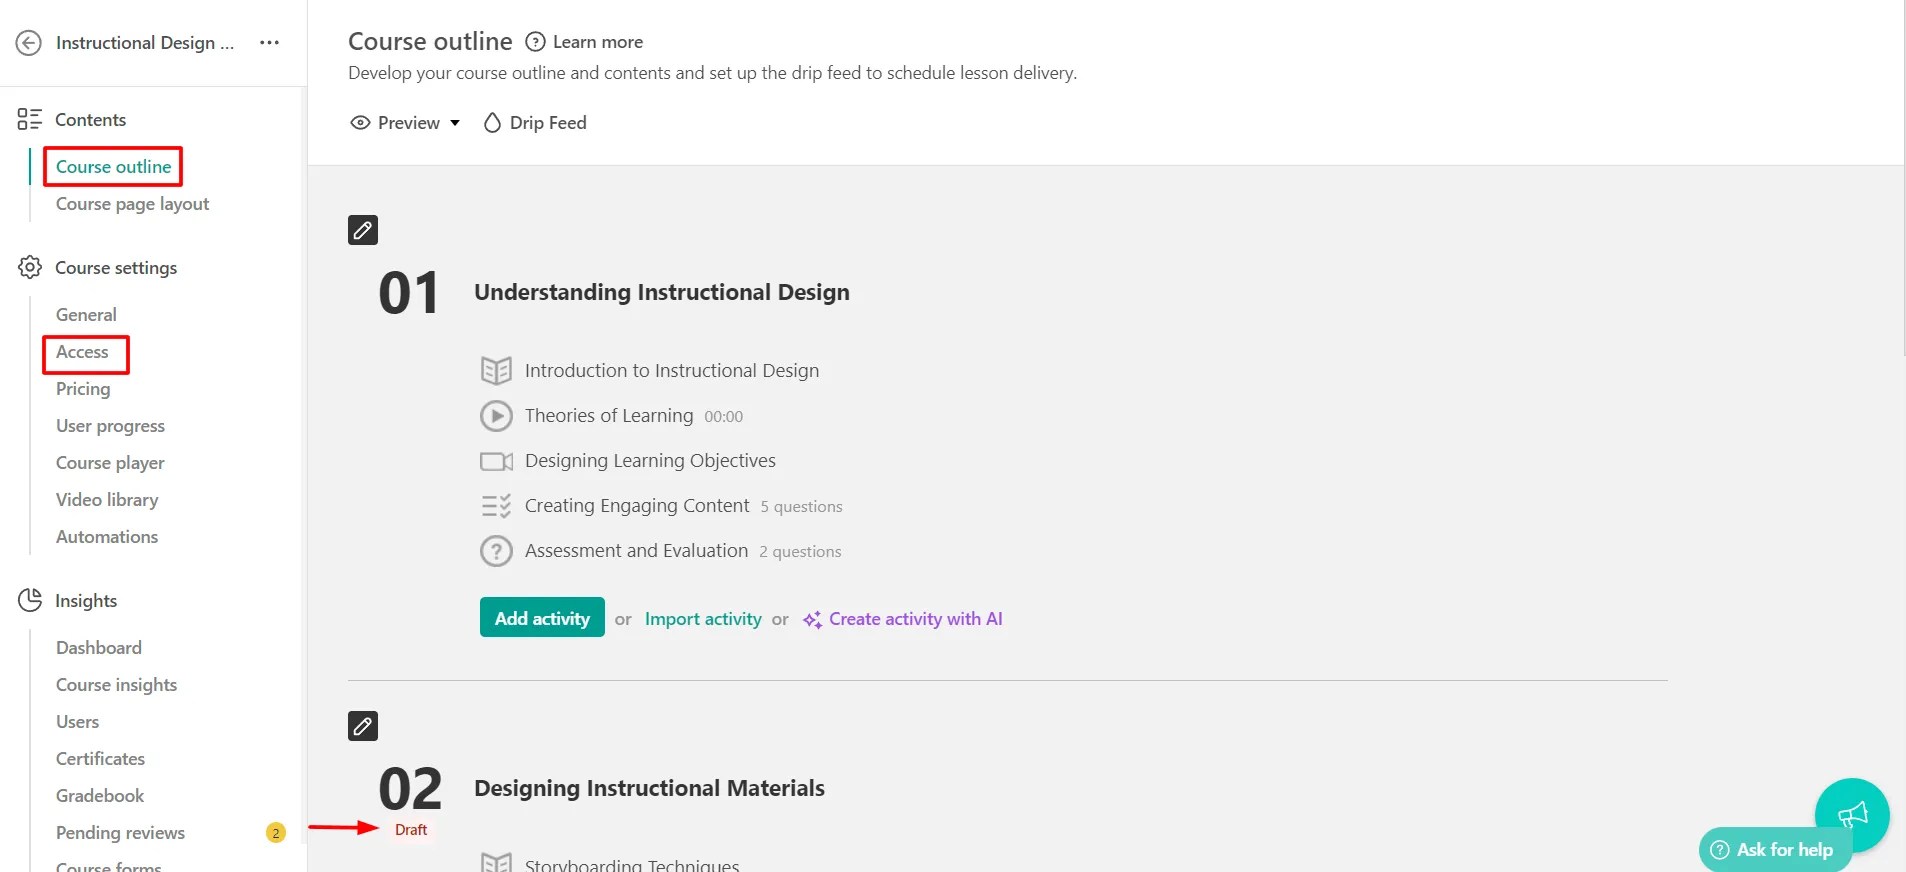Viewport: 1906px width, 872px height.
Task: Open the Learn more help icon
Action: (x=534, y=42)
